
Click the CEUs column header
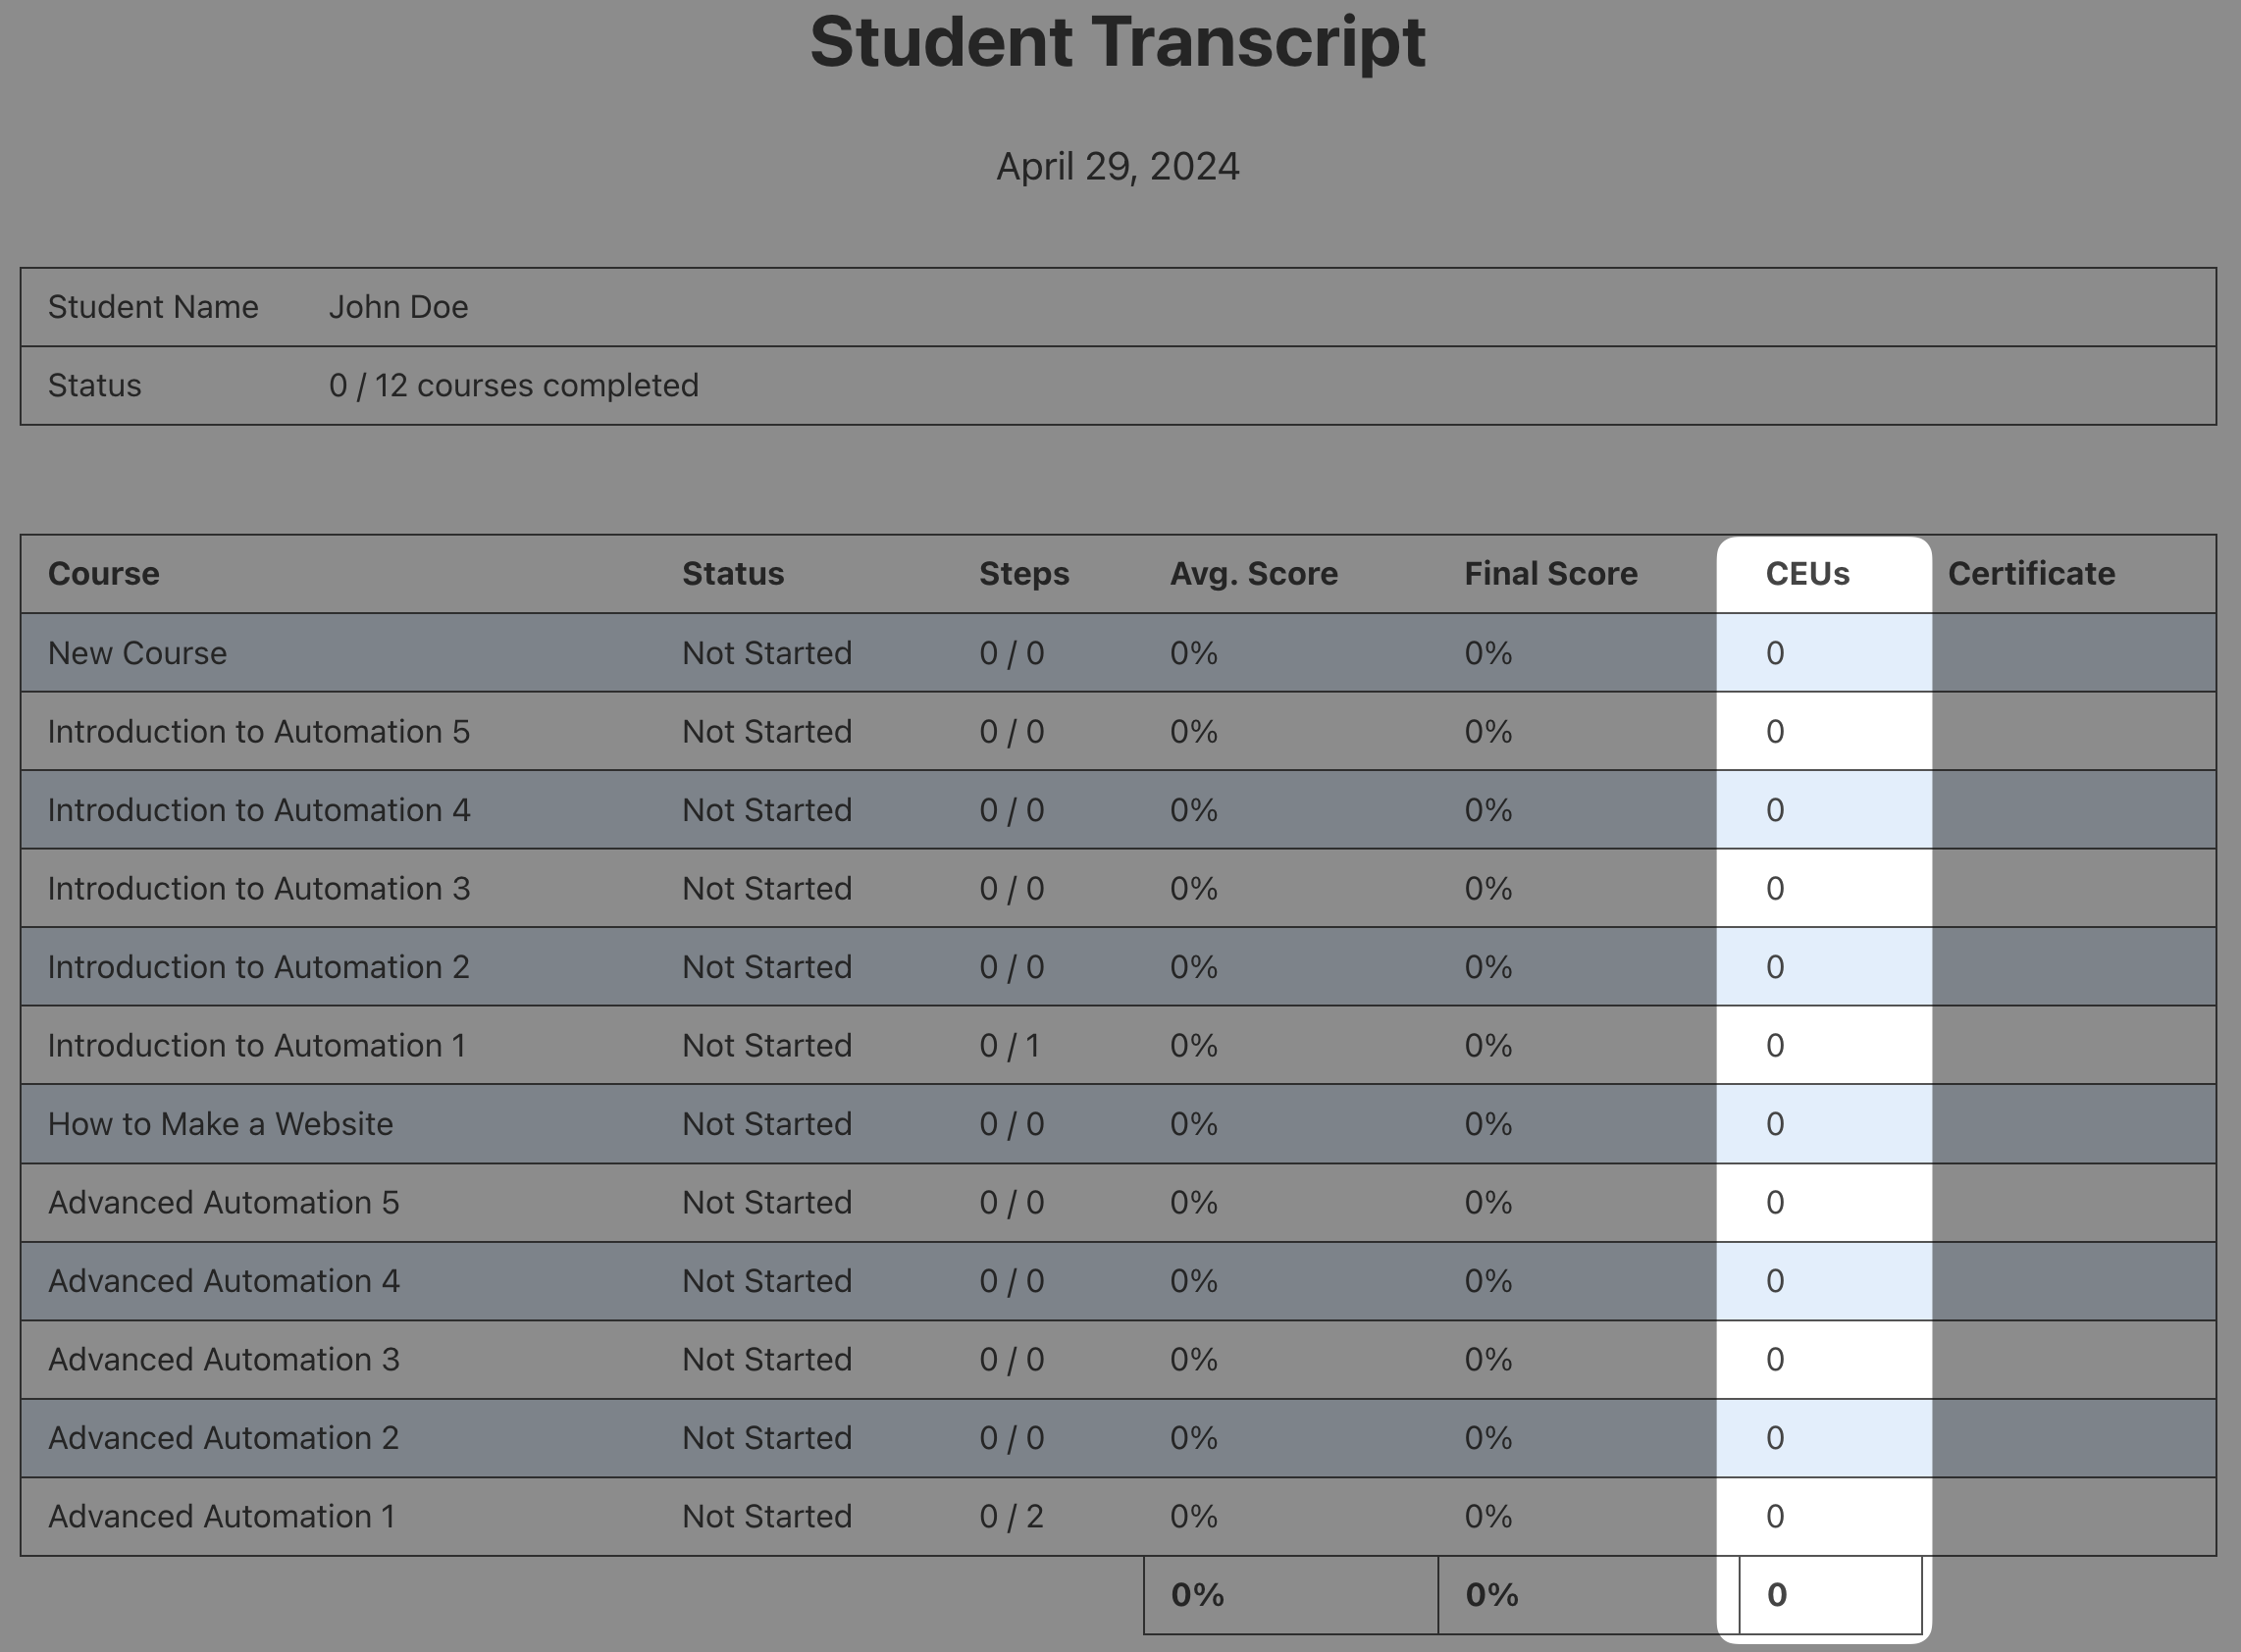(1807, 574)
